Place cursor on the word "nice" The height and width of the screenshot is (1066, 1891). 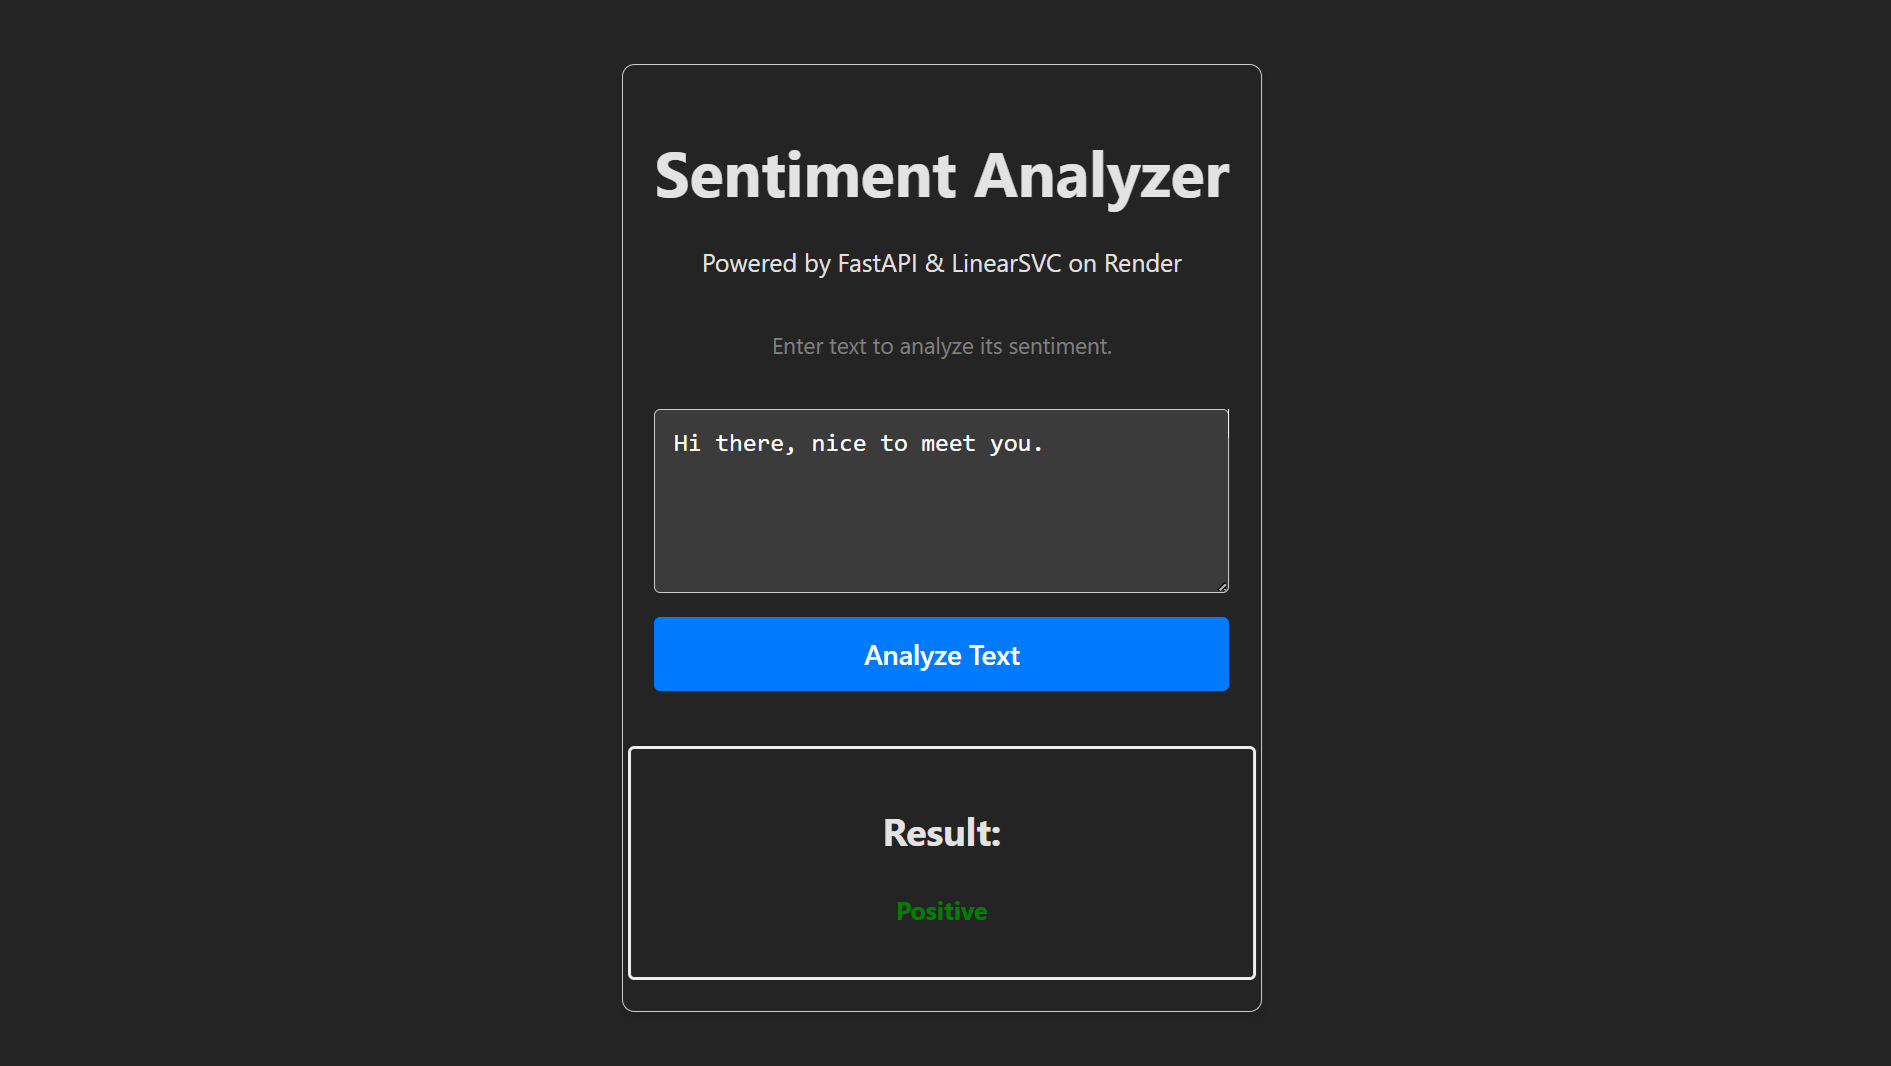click(x=838, y=443)
